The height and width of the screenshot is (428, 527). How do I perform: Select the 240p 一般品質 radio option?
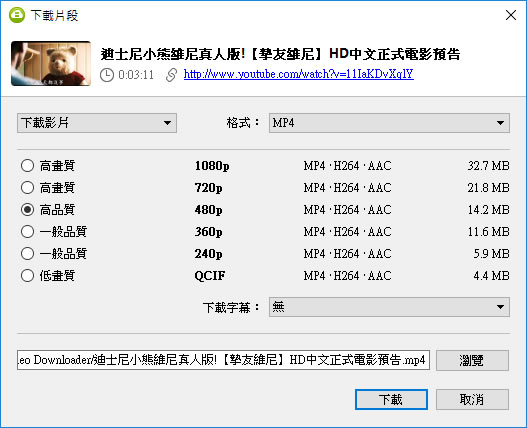(27, 254)
